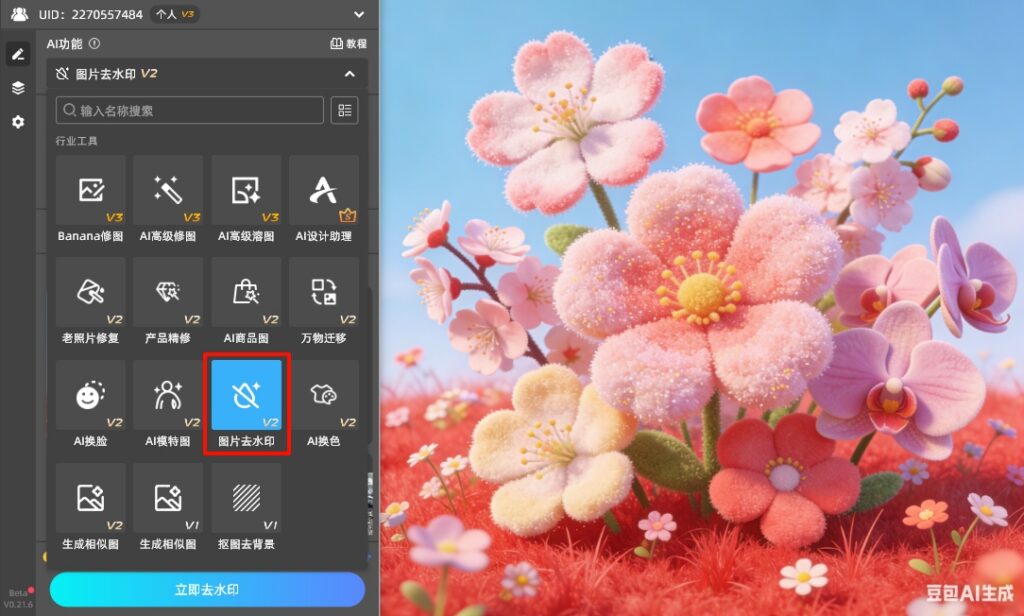The image size is (1024, 616).
Task: Choose the AI换脸 tool
Action: point(91,396)
